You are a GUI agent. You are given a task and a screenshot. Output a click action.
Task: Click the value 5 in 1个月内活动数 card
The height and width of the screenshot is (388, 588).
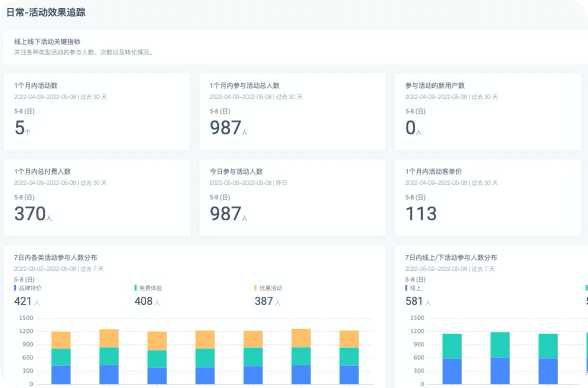pyautogui.click(x=20, y=128)
